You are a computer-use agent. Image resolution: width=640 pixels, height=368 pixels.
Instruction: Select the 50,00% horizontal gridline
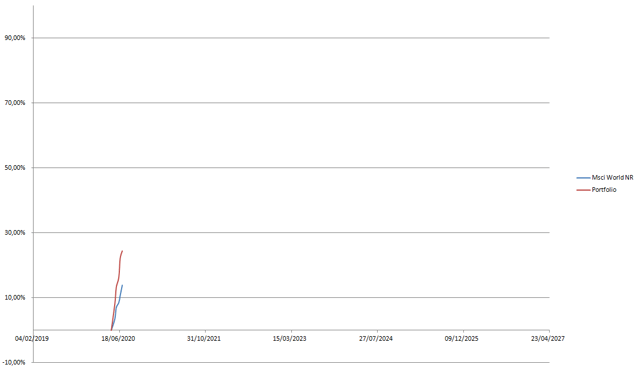coord(291,168)
